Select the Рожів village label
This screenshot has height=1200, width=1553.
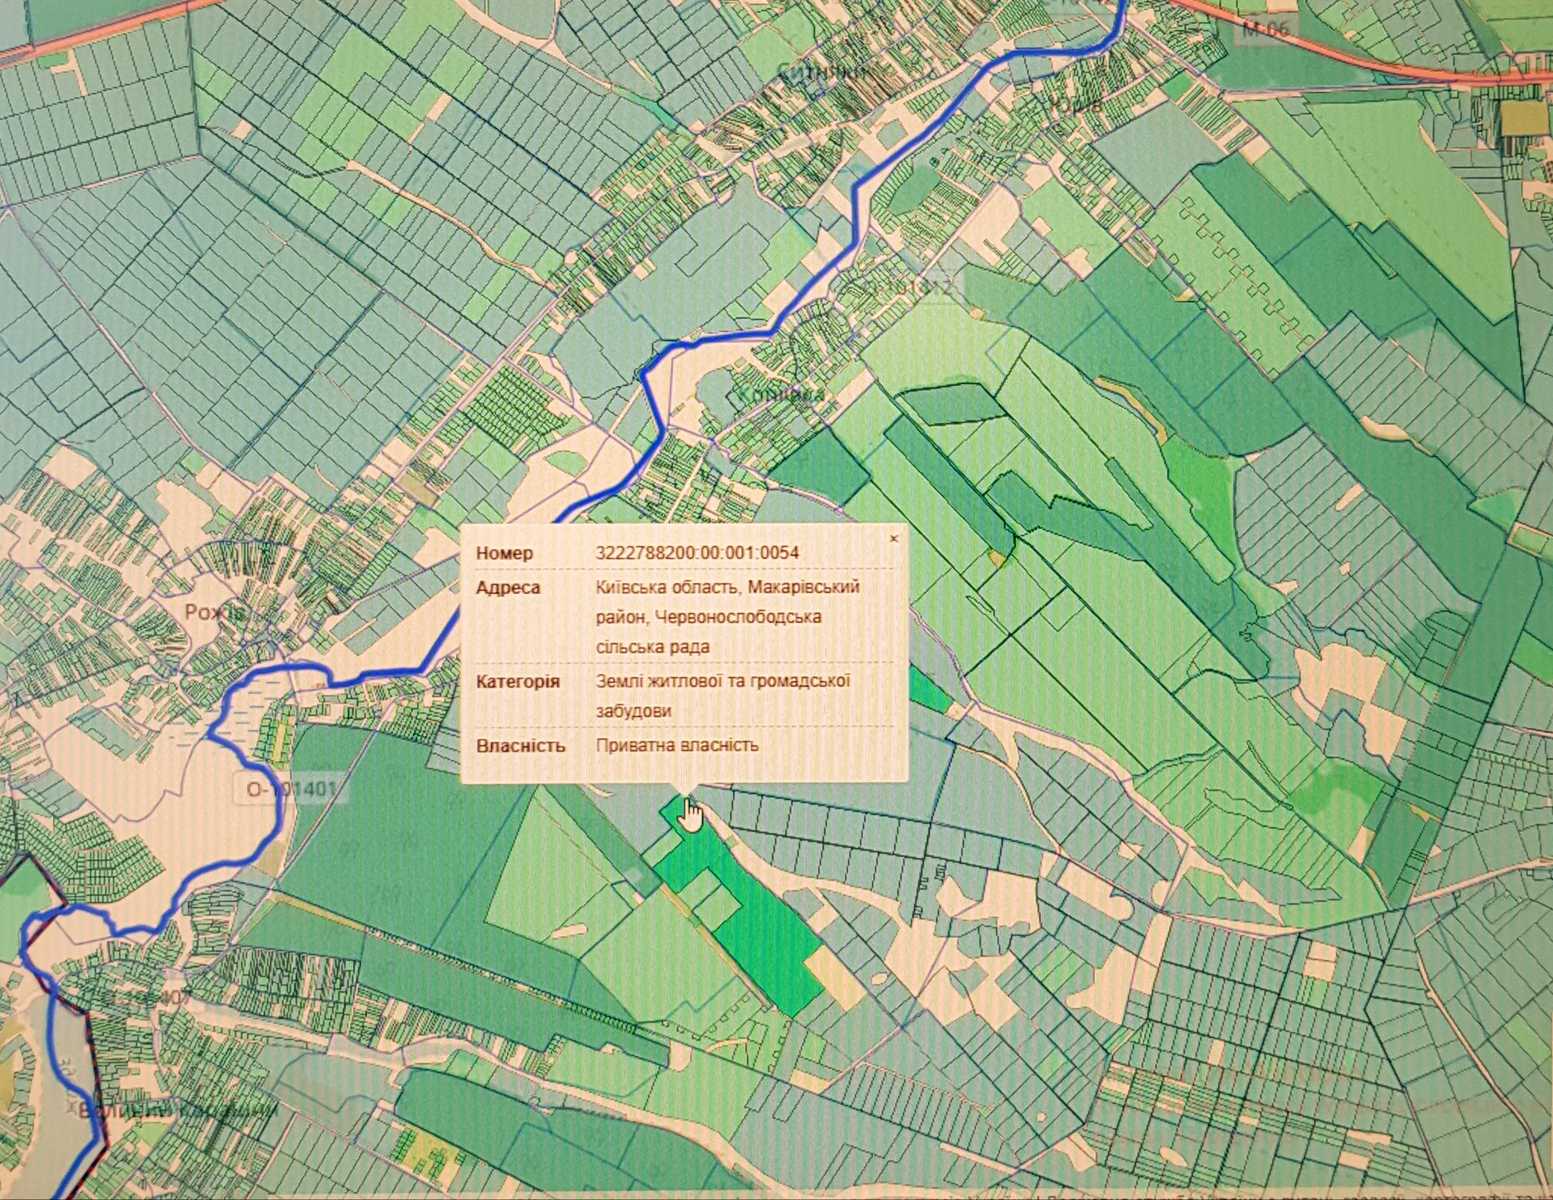click(215, 612)
